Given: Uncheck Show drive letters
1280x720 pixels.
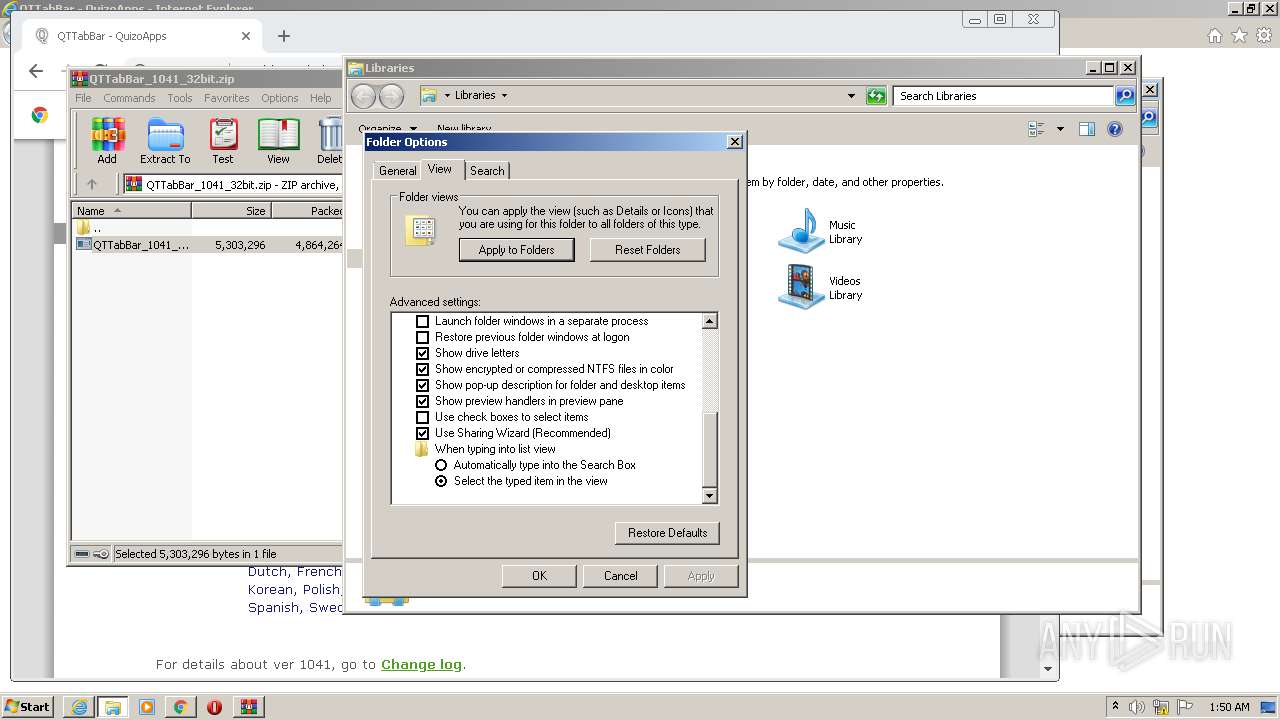Looking at the screenshot, I should point(422,353).
